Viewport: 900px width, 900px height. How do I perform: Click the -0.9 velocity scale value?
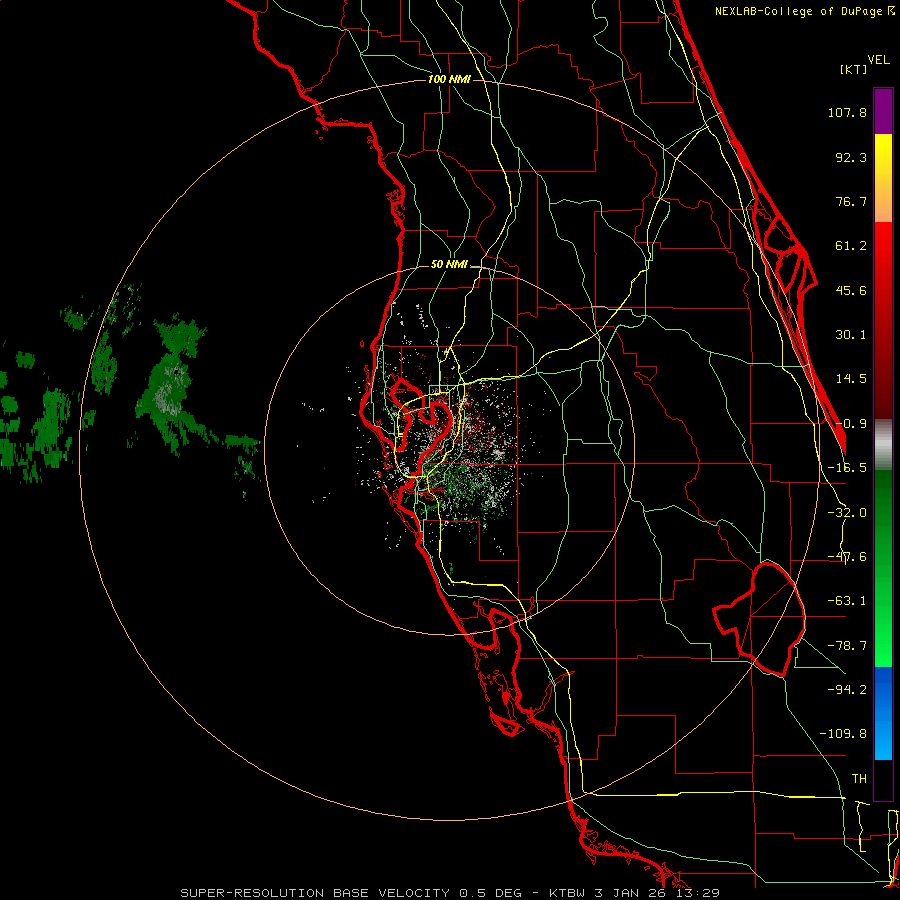point(851,424)
